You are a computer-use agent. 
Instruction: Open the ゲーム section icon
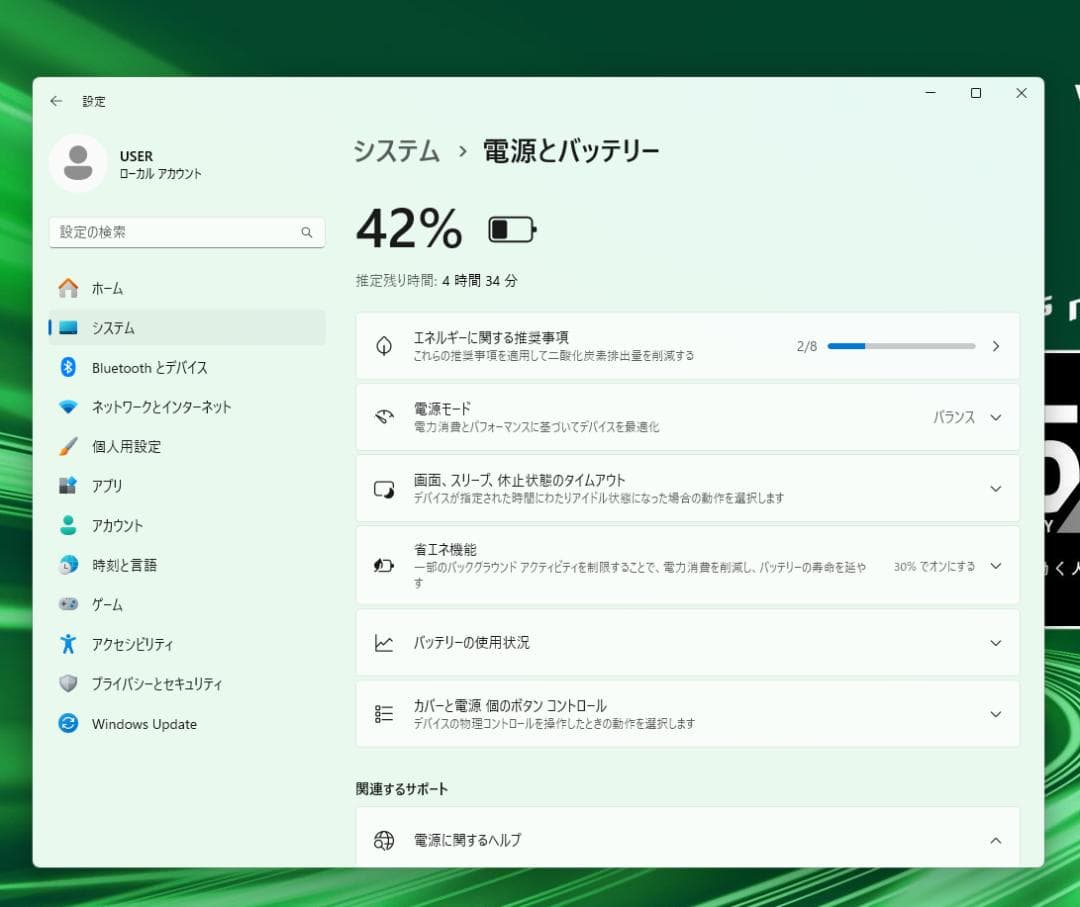[68, 604]
